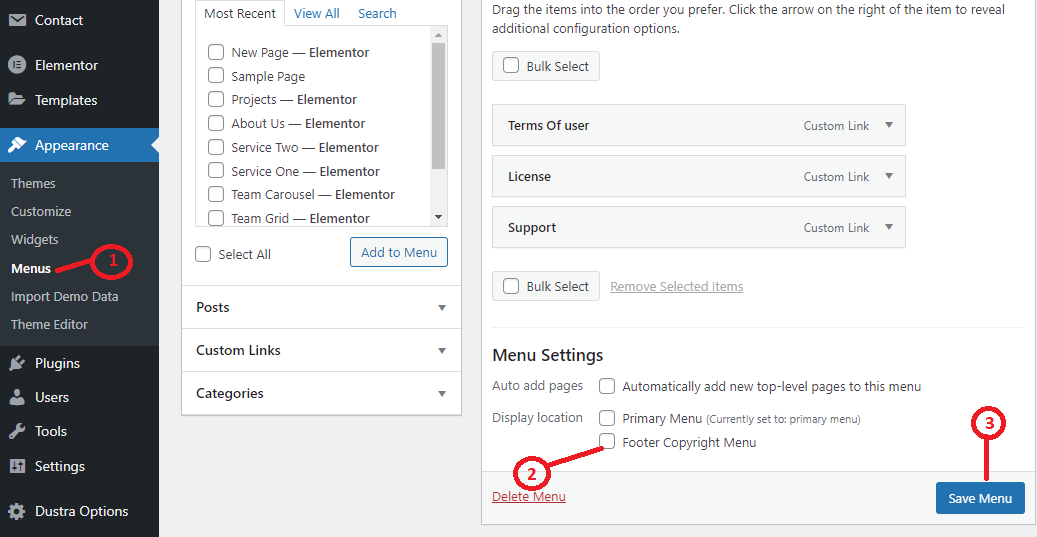The image size is (1037, 537).
Task: Expand the Custom Links section
Action: 442,351
